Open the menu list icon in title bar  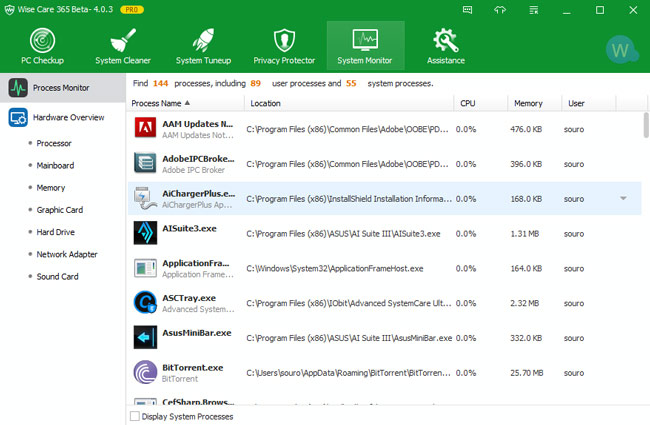pos(534,10)
